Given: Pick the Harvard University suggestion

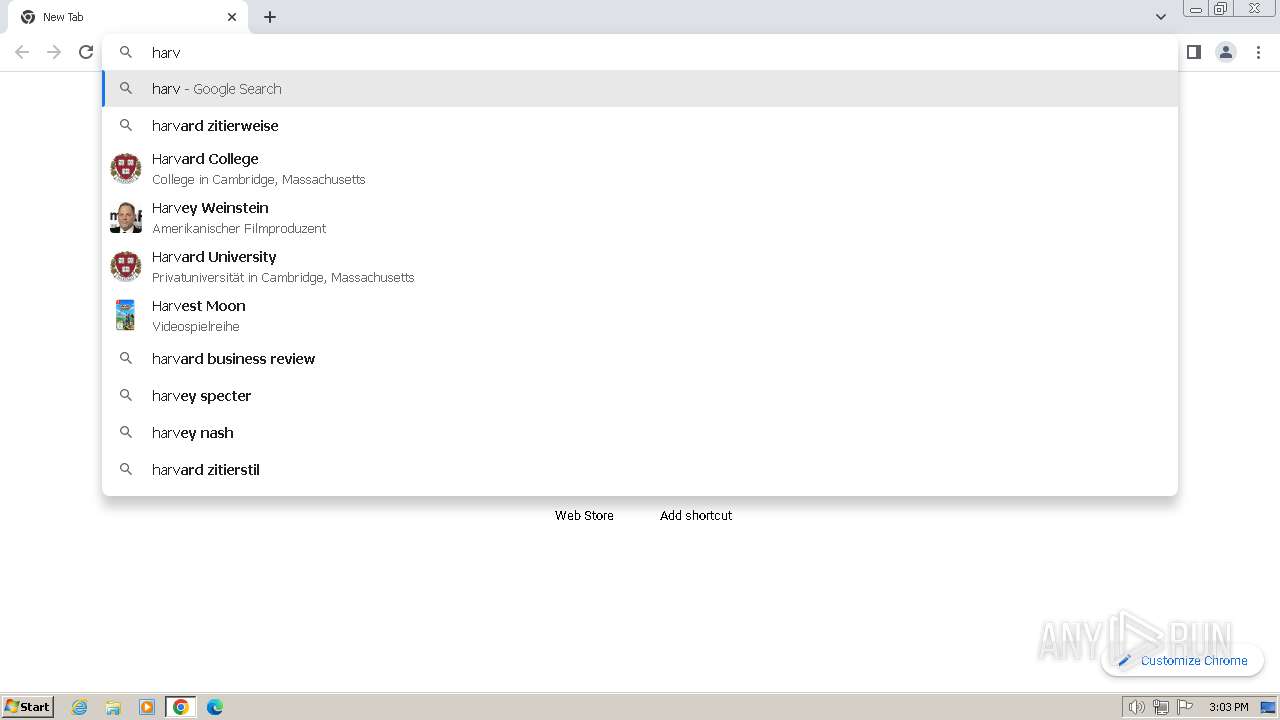Looking at the screenshot, I should tap(640, 266).
